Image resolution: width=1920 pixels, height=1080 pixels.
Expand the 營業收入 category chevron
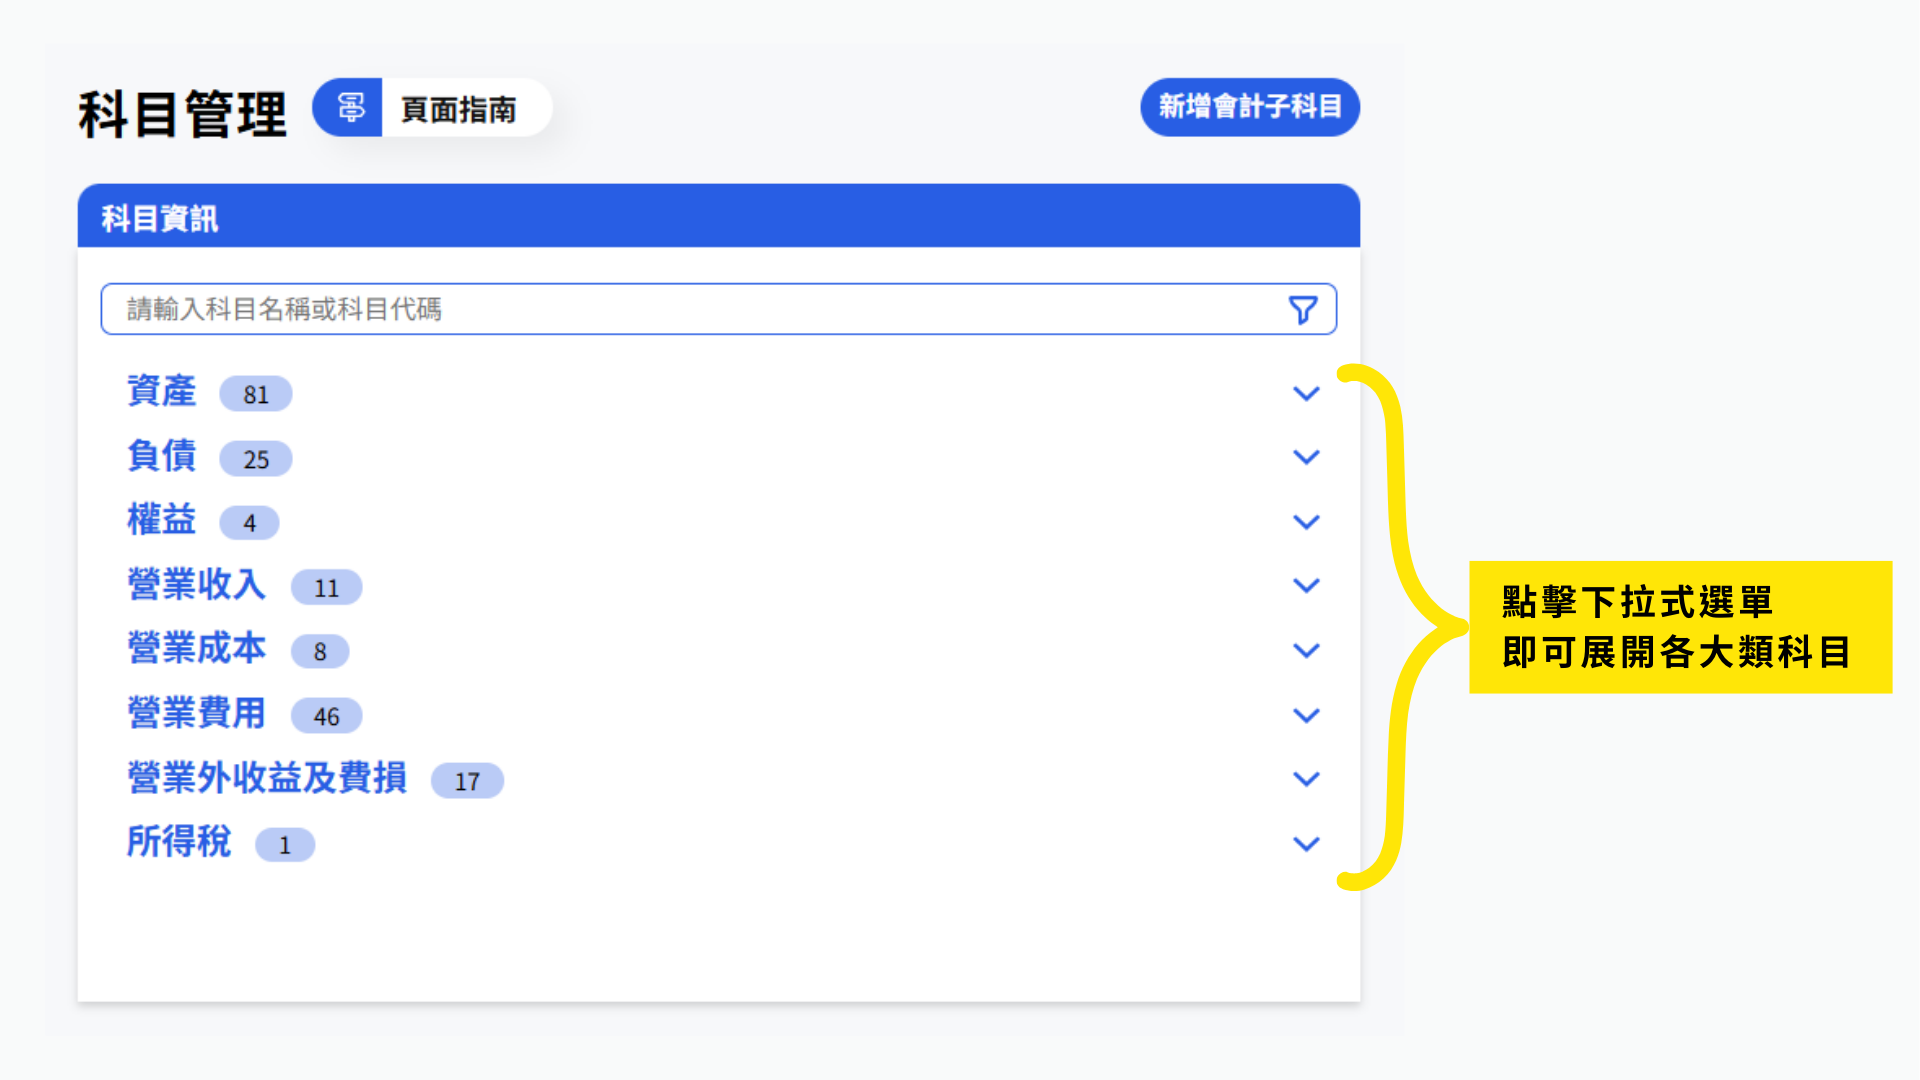click(x=1306, y=585)
